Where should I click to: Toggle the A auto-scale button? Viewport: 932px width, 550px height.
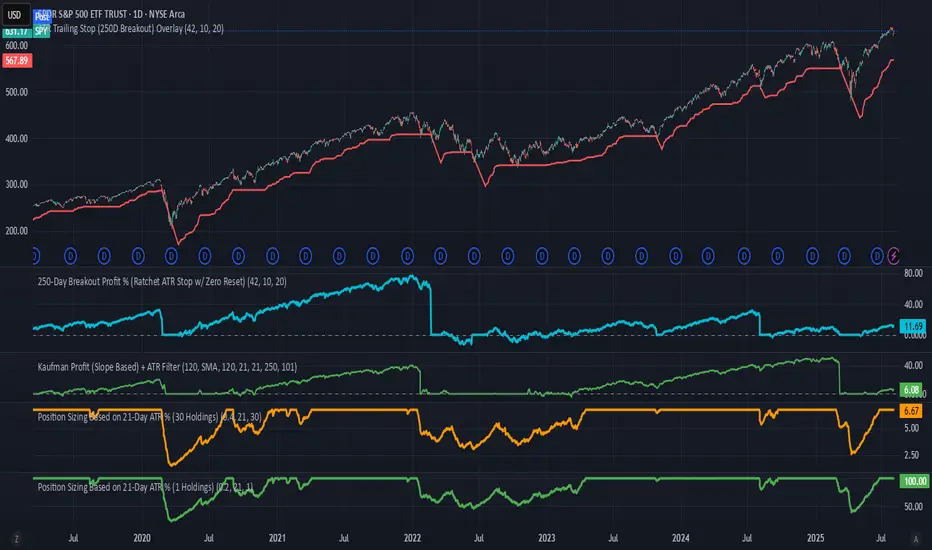coord(915,539)
